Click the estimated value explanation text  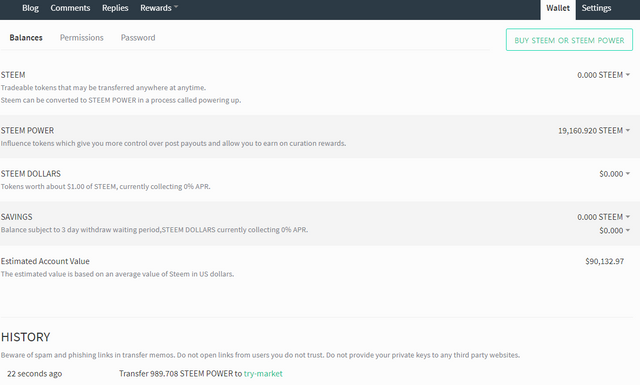118,274
